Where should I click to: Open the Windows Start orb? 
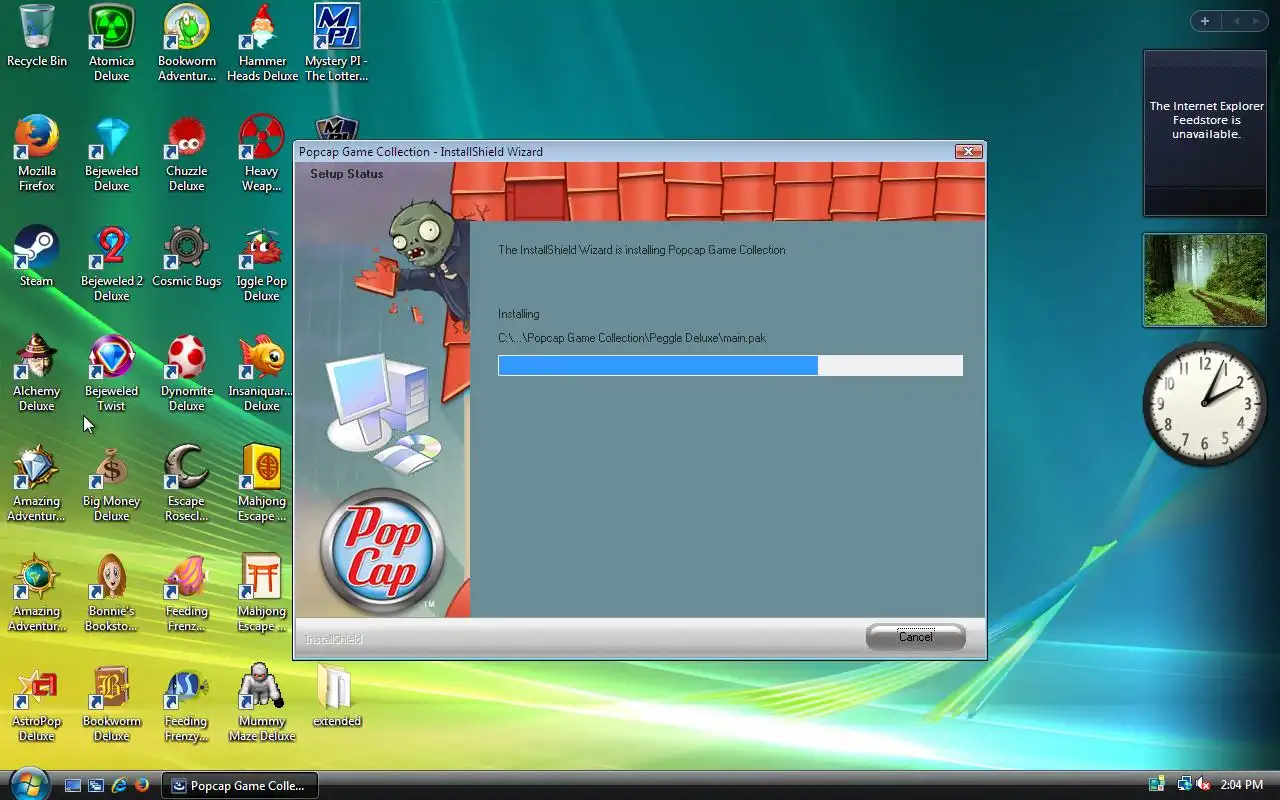tap(28, 783)
